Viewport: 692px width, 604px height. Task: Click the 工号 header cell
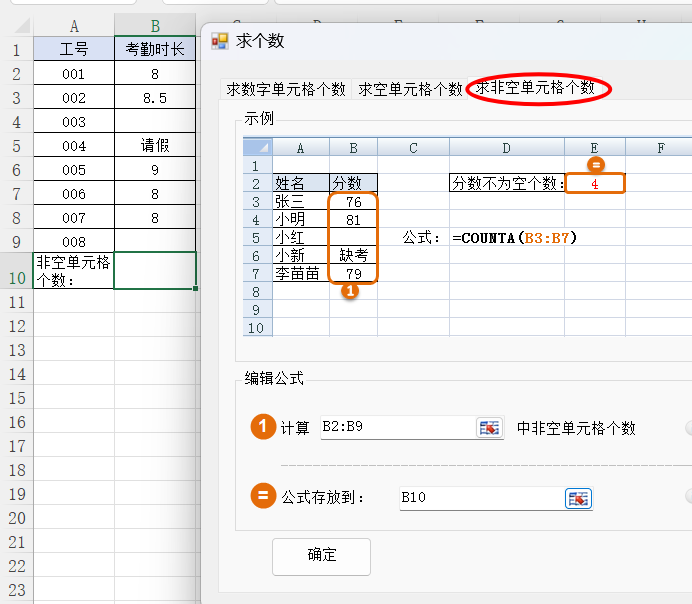(74, 50)
